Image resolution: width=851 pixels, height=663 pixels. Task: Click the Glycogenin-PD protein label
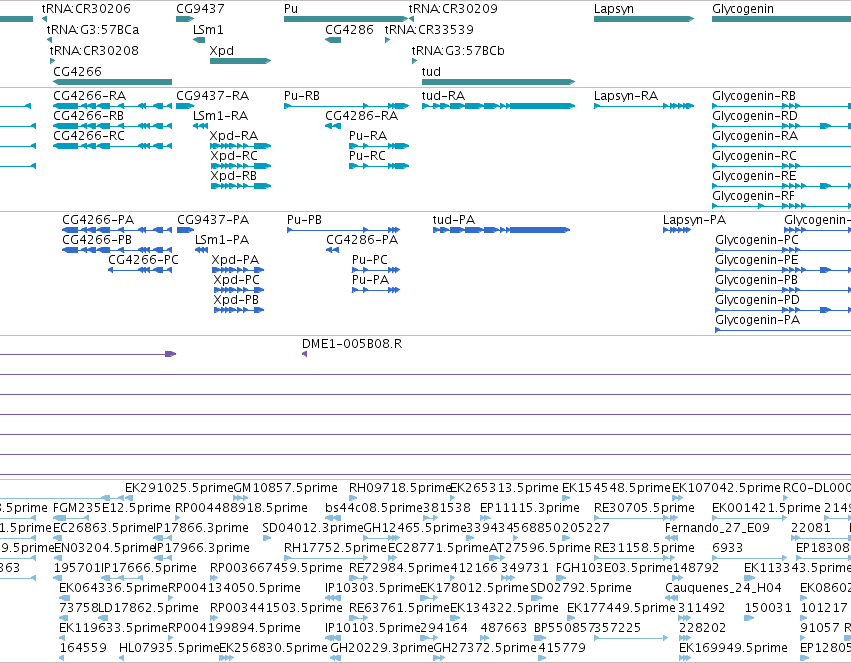pyautogui.click(x=758, y=300)
